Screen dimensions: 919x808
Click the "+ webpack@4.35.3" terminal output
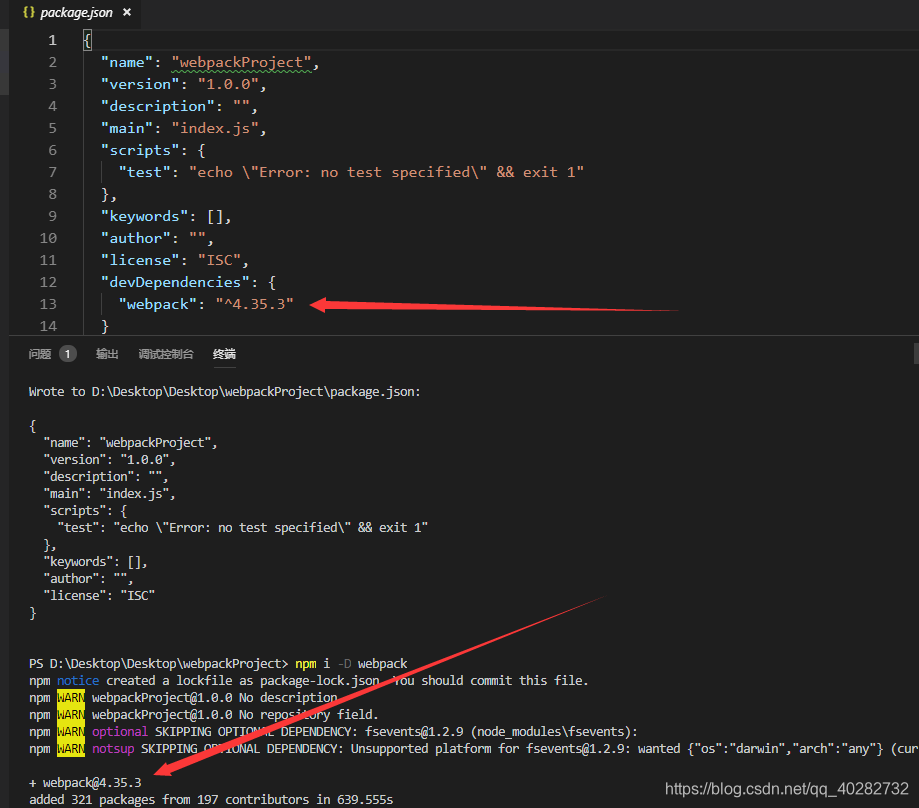(85, 782)
